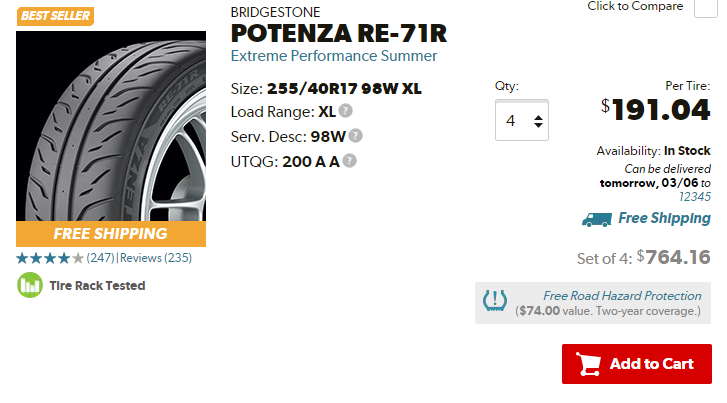Click the Road Hazard Protection tire icon

click(x=495, y=302)
